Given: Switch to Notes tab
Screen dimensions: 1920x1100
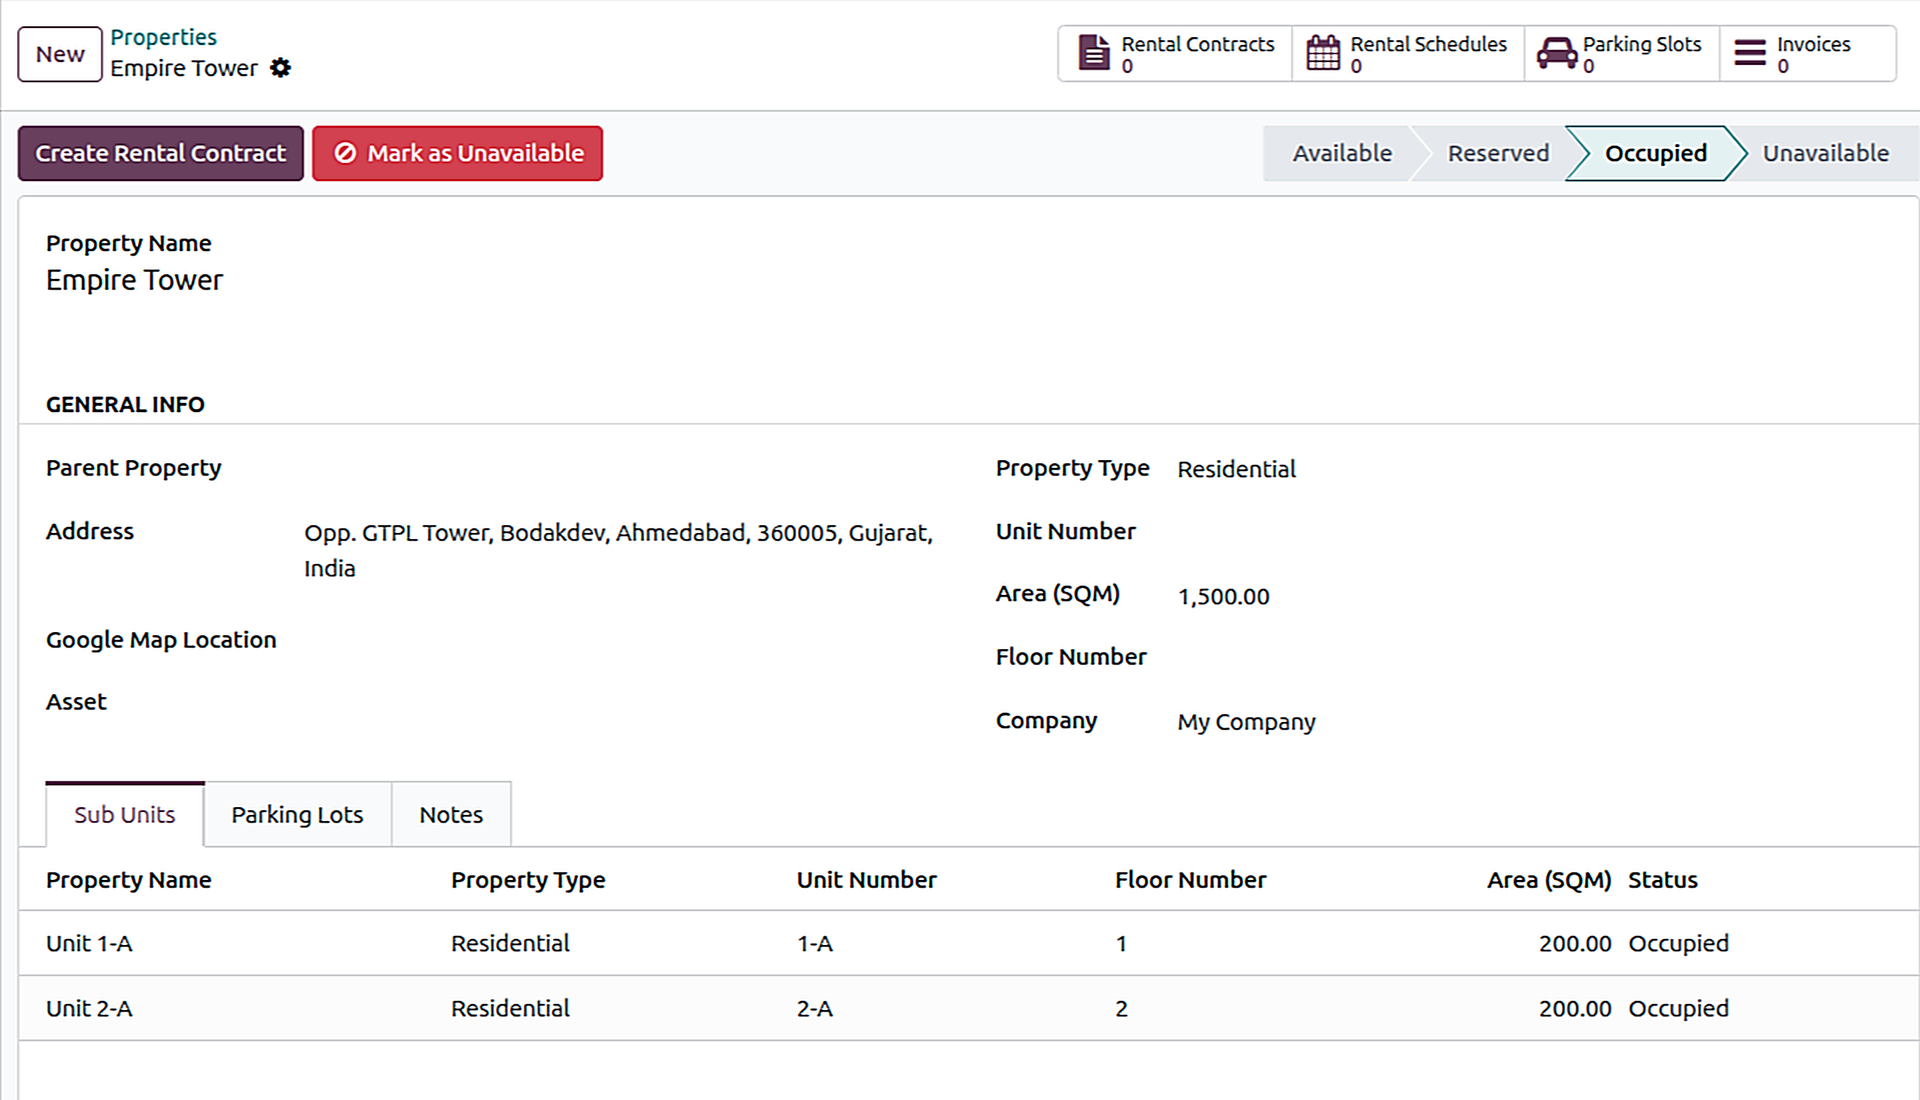Looking at the screenshot, I should pos(451,815).
